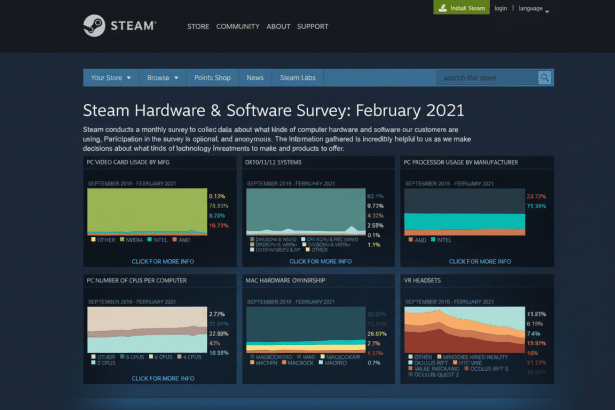Click the login link
This screenshot has width=615, height=410.
tap(500, 8)
